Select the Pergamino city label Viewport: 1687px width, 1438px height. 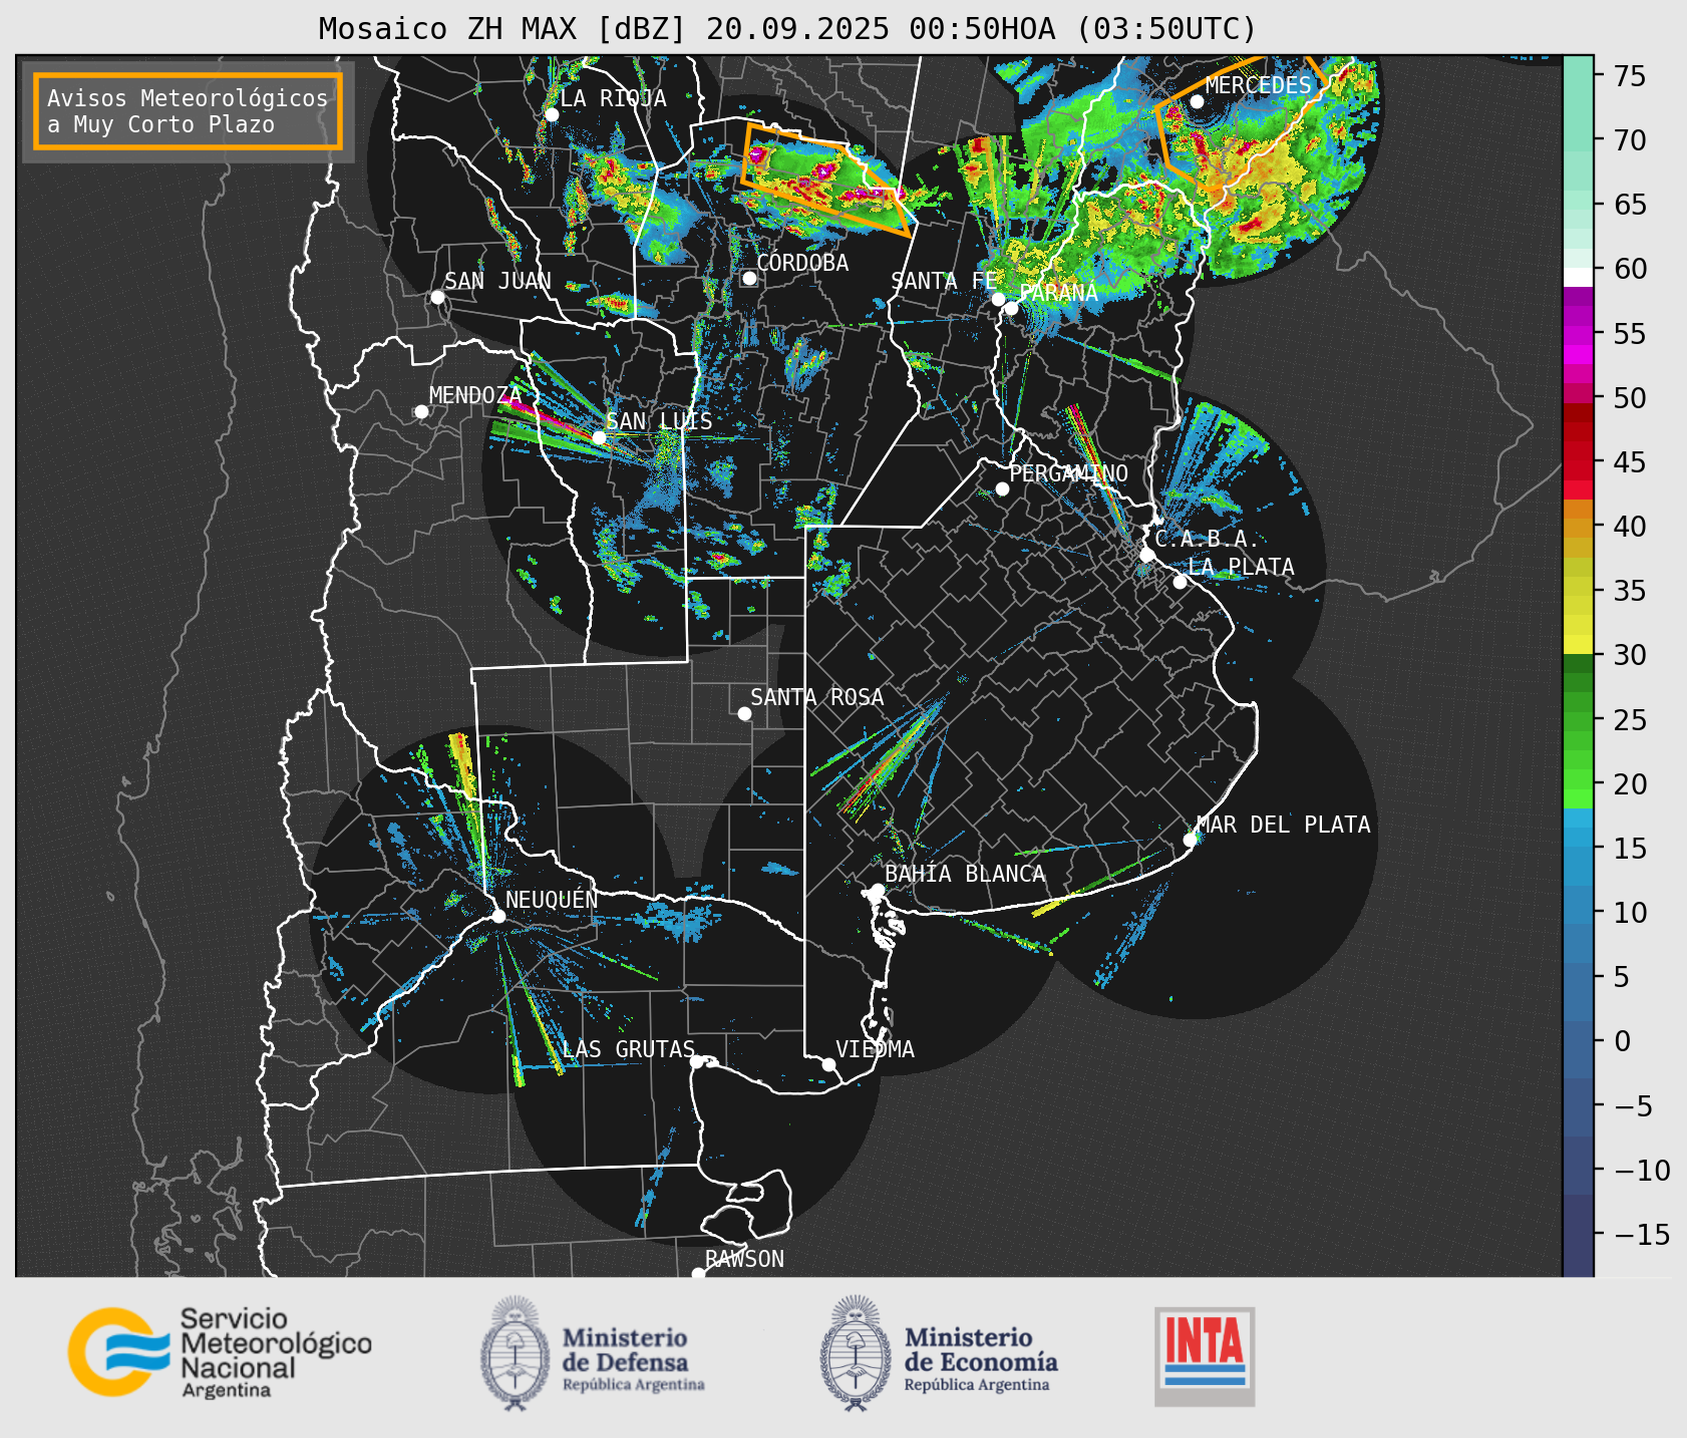(1068, 473)
